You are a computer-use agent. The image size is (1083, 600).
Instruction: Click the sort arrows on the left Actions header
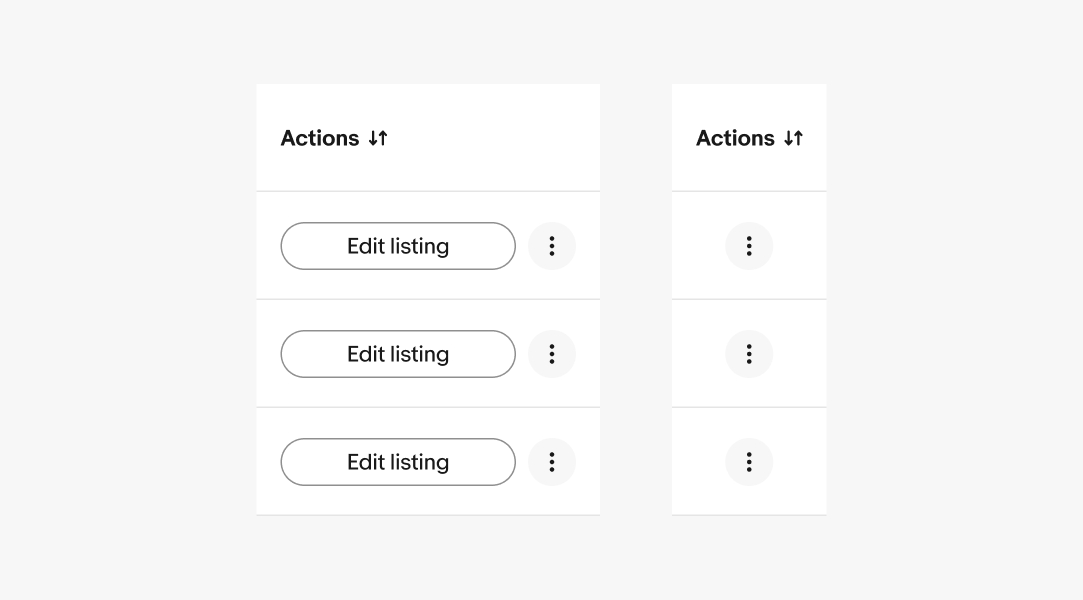378,138
